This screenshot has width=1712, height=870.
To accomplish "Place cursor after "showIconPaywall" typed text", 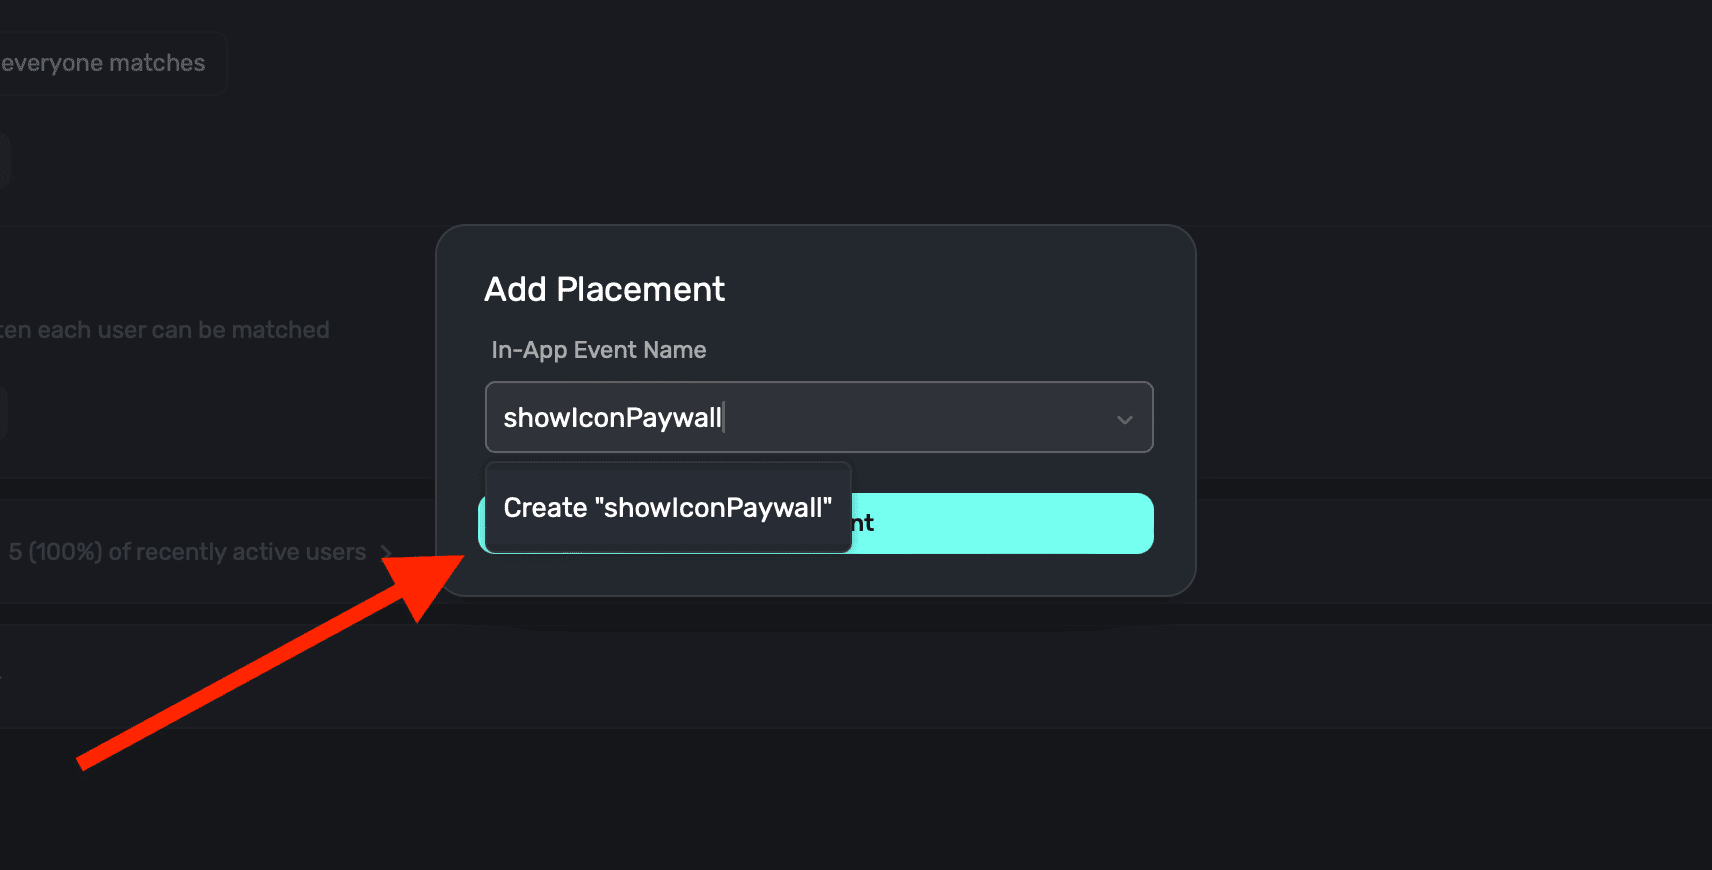I will point(723,417).
